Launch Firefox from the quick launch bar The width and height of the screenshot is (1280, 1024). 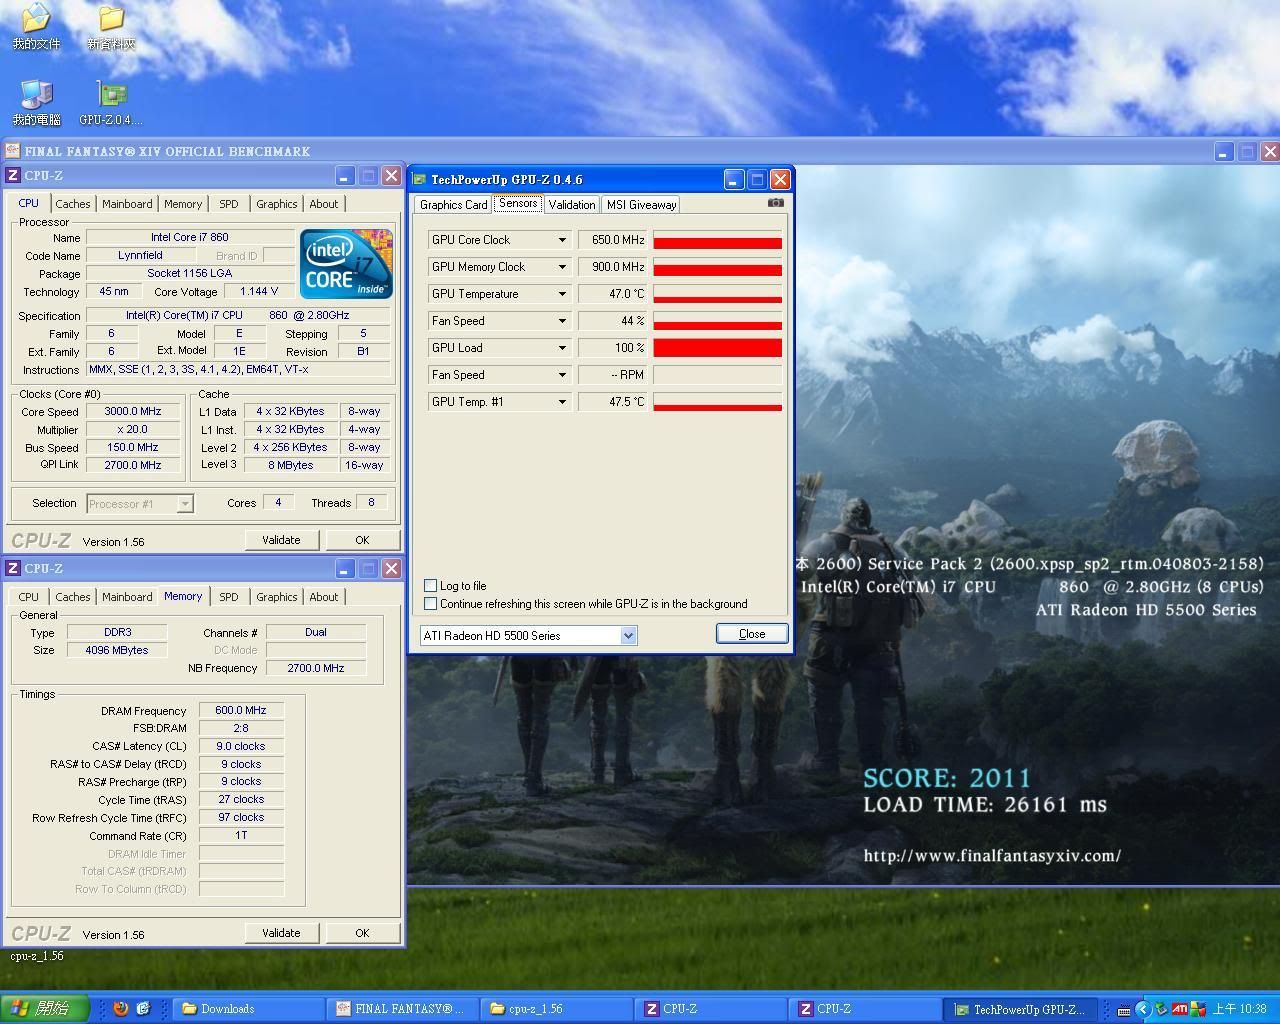click(x=121, y=1009)
